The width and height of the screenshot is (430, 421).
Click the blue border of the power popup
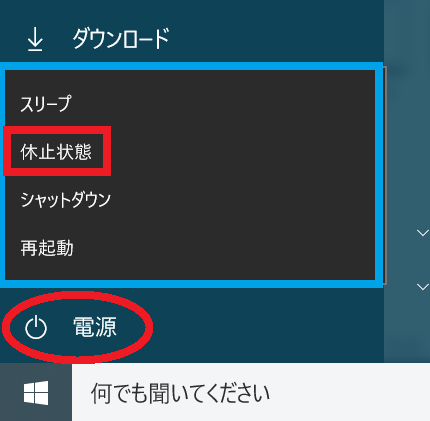coord(190,66)
